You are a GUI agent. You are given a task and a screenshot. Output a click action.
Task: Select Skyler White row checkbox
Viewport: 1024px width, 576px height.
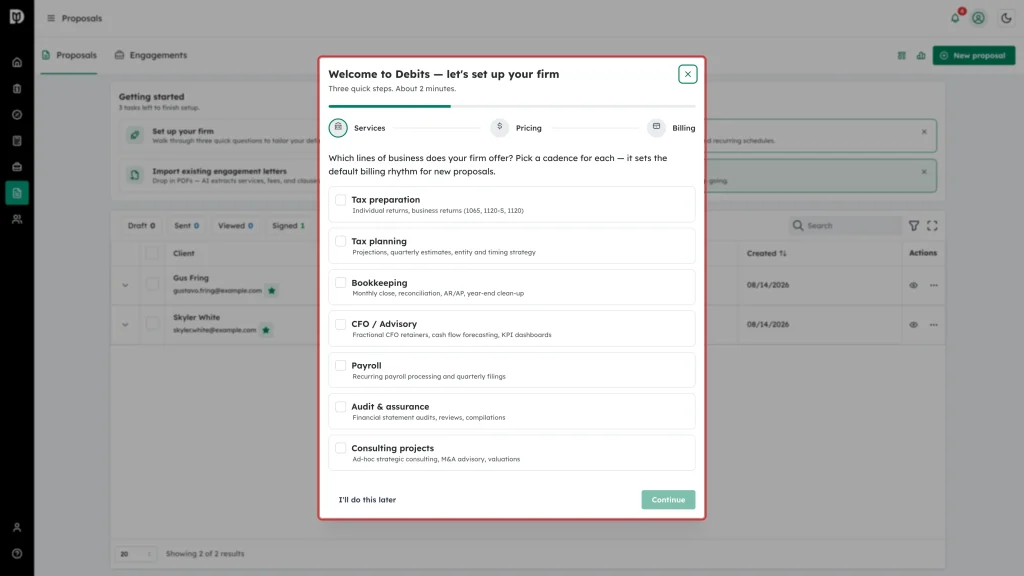152,323
